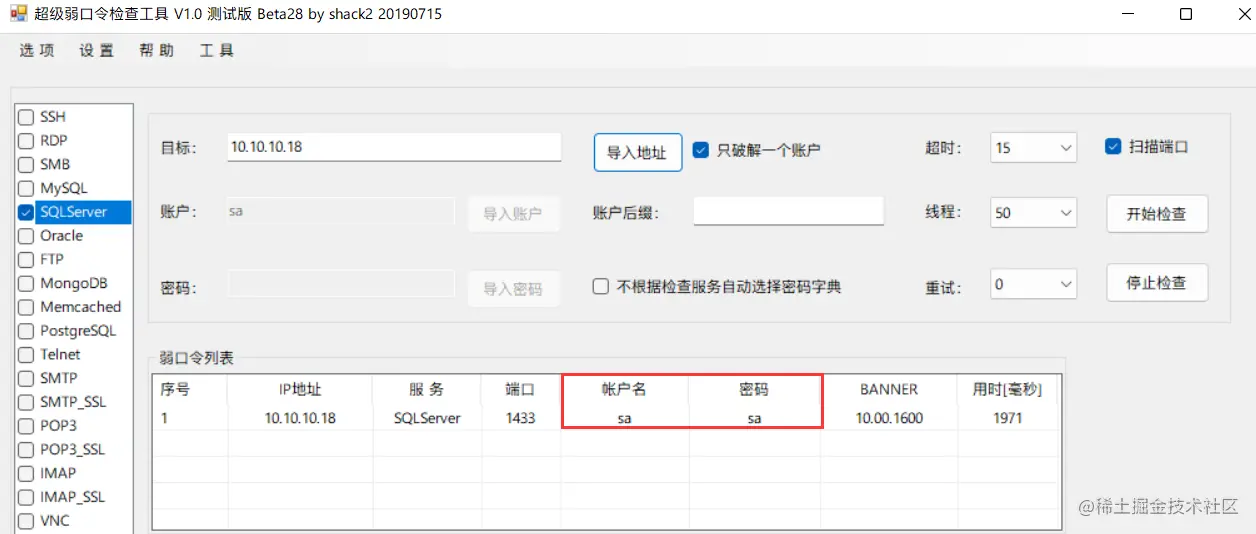Toggle the 只破解一个账户 checkbox
The image size is (1256, 534).
701,150
